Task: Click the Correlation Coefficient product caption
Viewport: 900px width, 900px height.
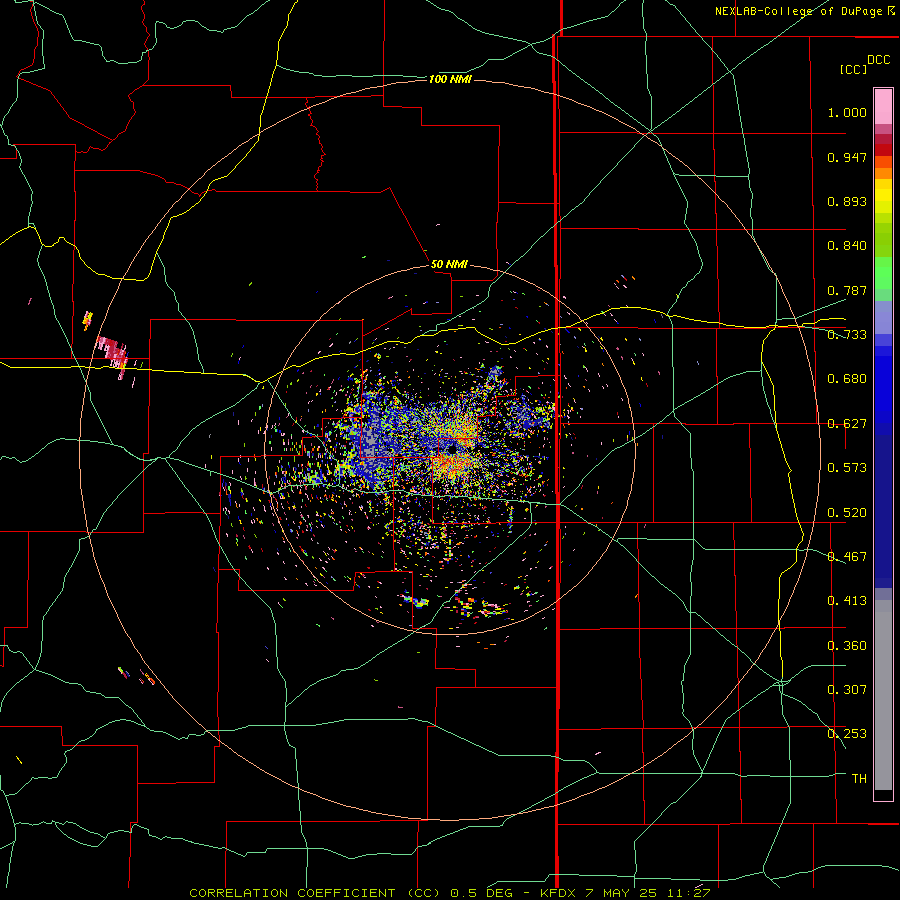Action: [450, 893]
